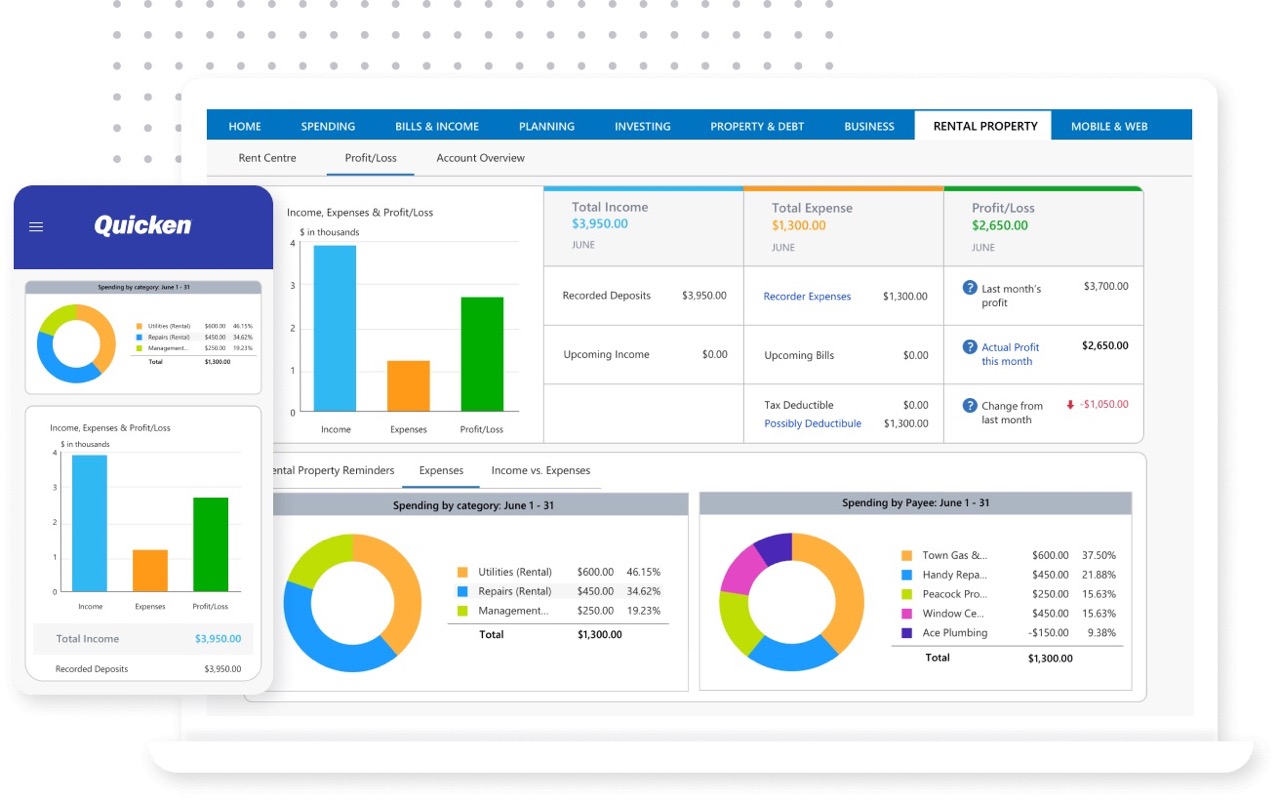The width and height of the screenshot is (1280, 800).
Task: Click the Profit/Loss $2,650.00 green amount
Action: [1000, 225]
